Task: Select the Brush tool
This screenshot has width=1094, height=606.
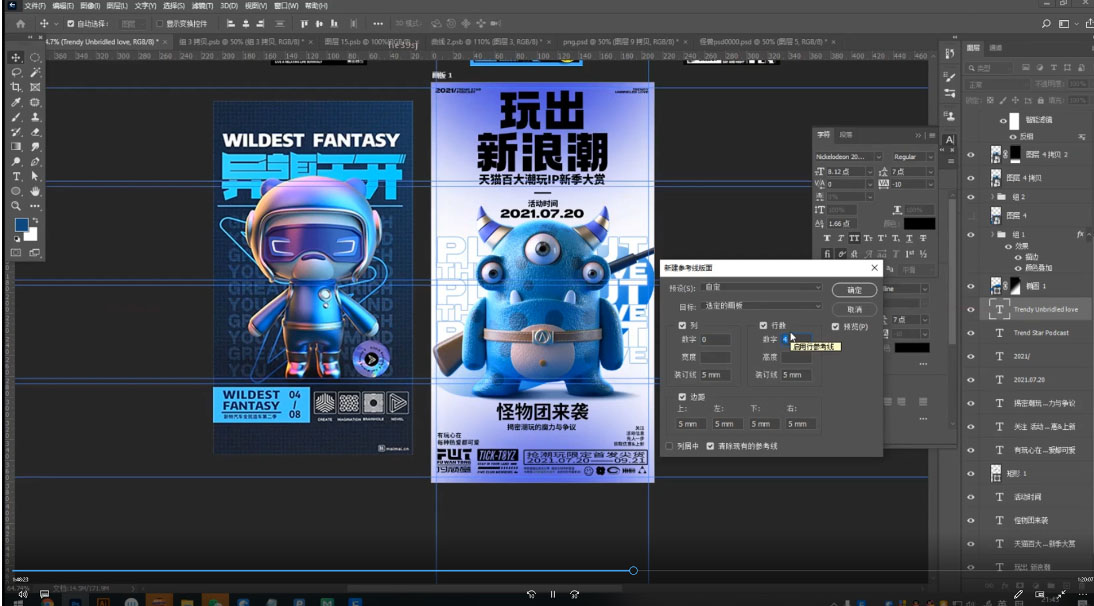Action: pyautogui.click(x=15, y=117)
